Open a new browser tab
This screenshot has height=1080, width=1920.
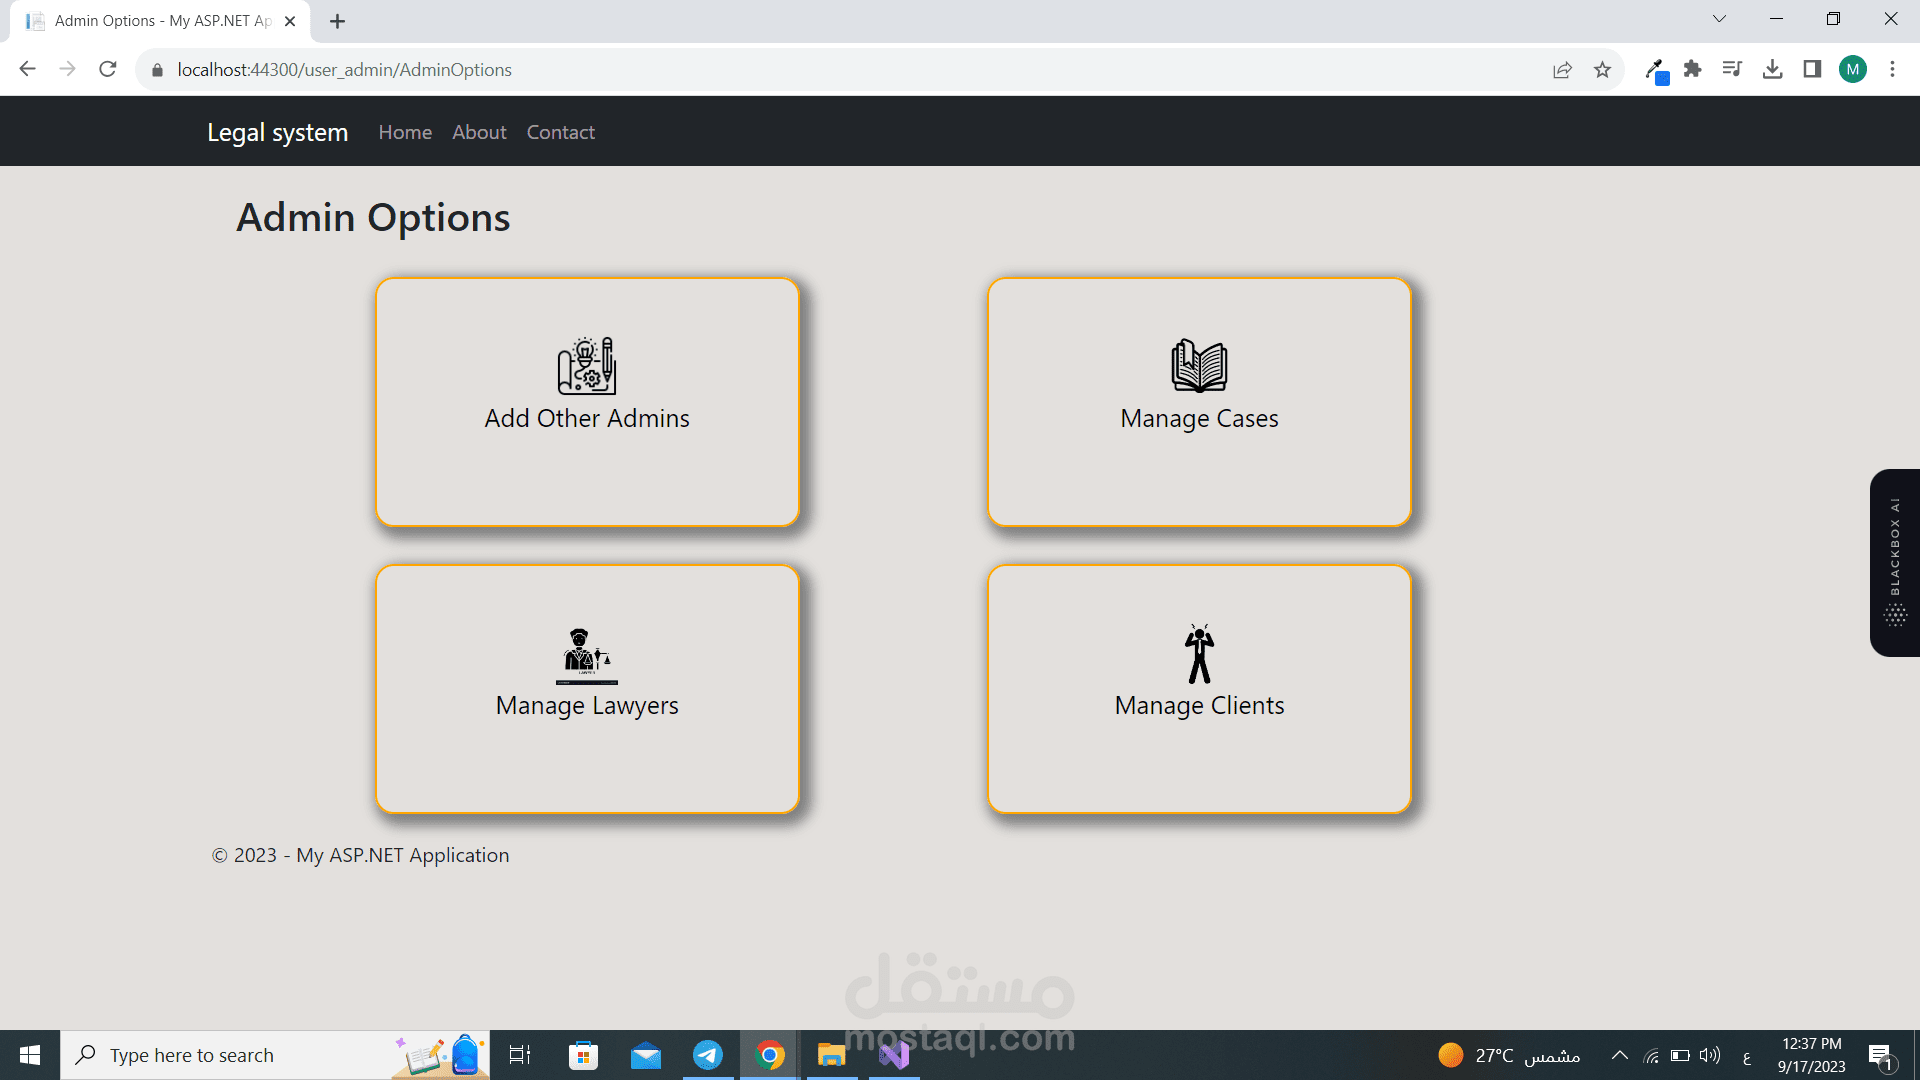click(x=338, y=21)
